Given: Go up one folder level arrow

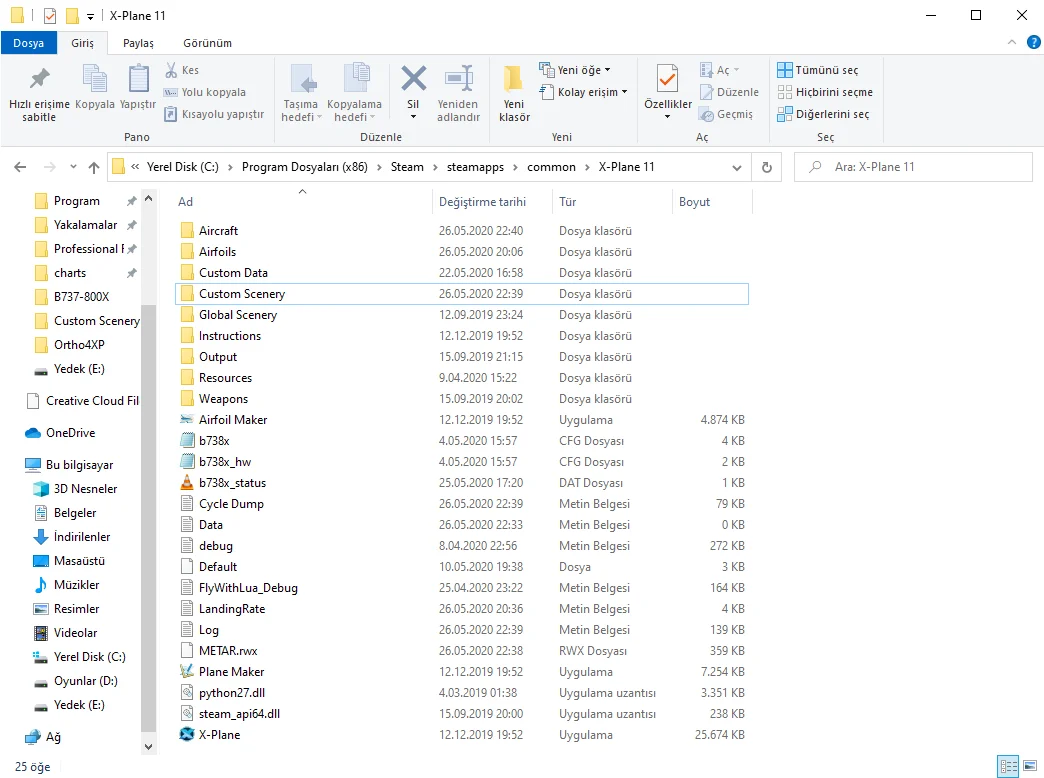Looking at the screenshot, I should click(94, 167).
